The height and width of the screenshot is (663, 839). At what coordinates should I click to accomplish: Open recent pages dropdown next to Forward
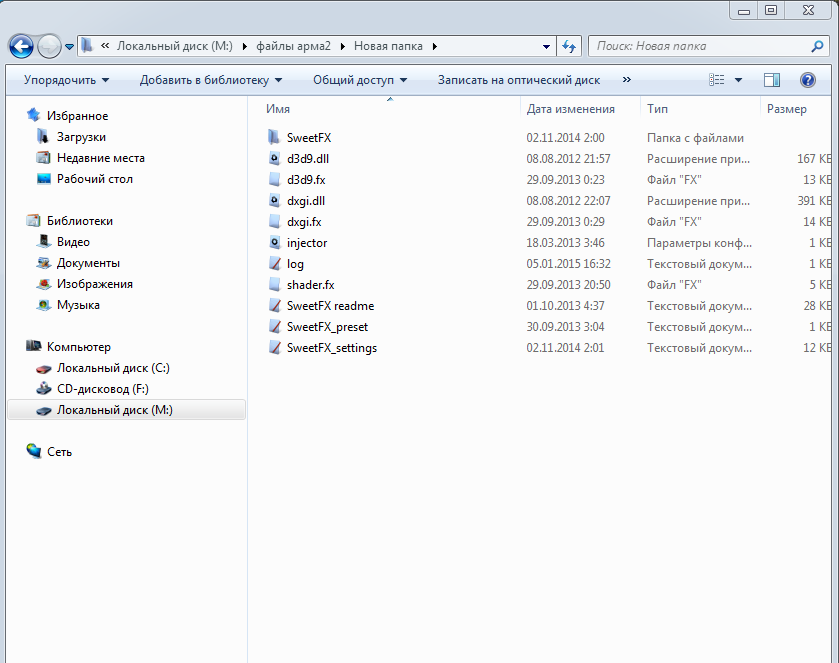pos(70,47)
